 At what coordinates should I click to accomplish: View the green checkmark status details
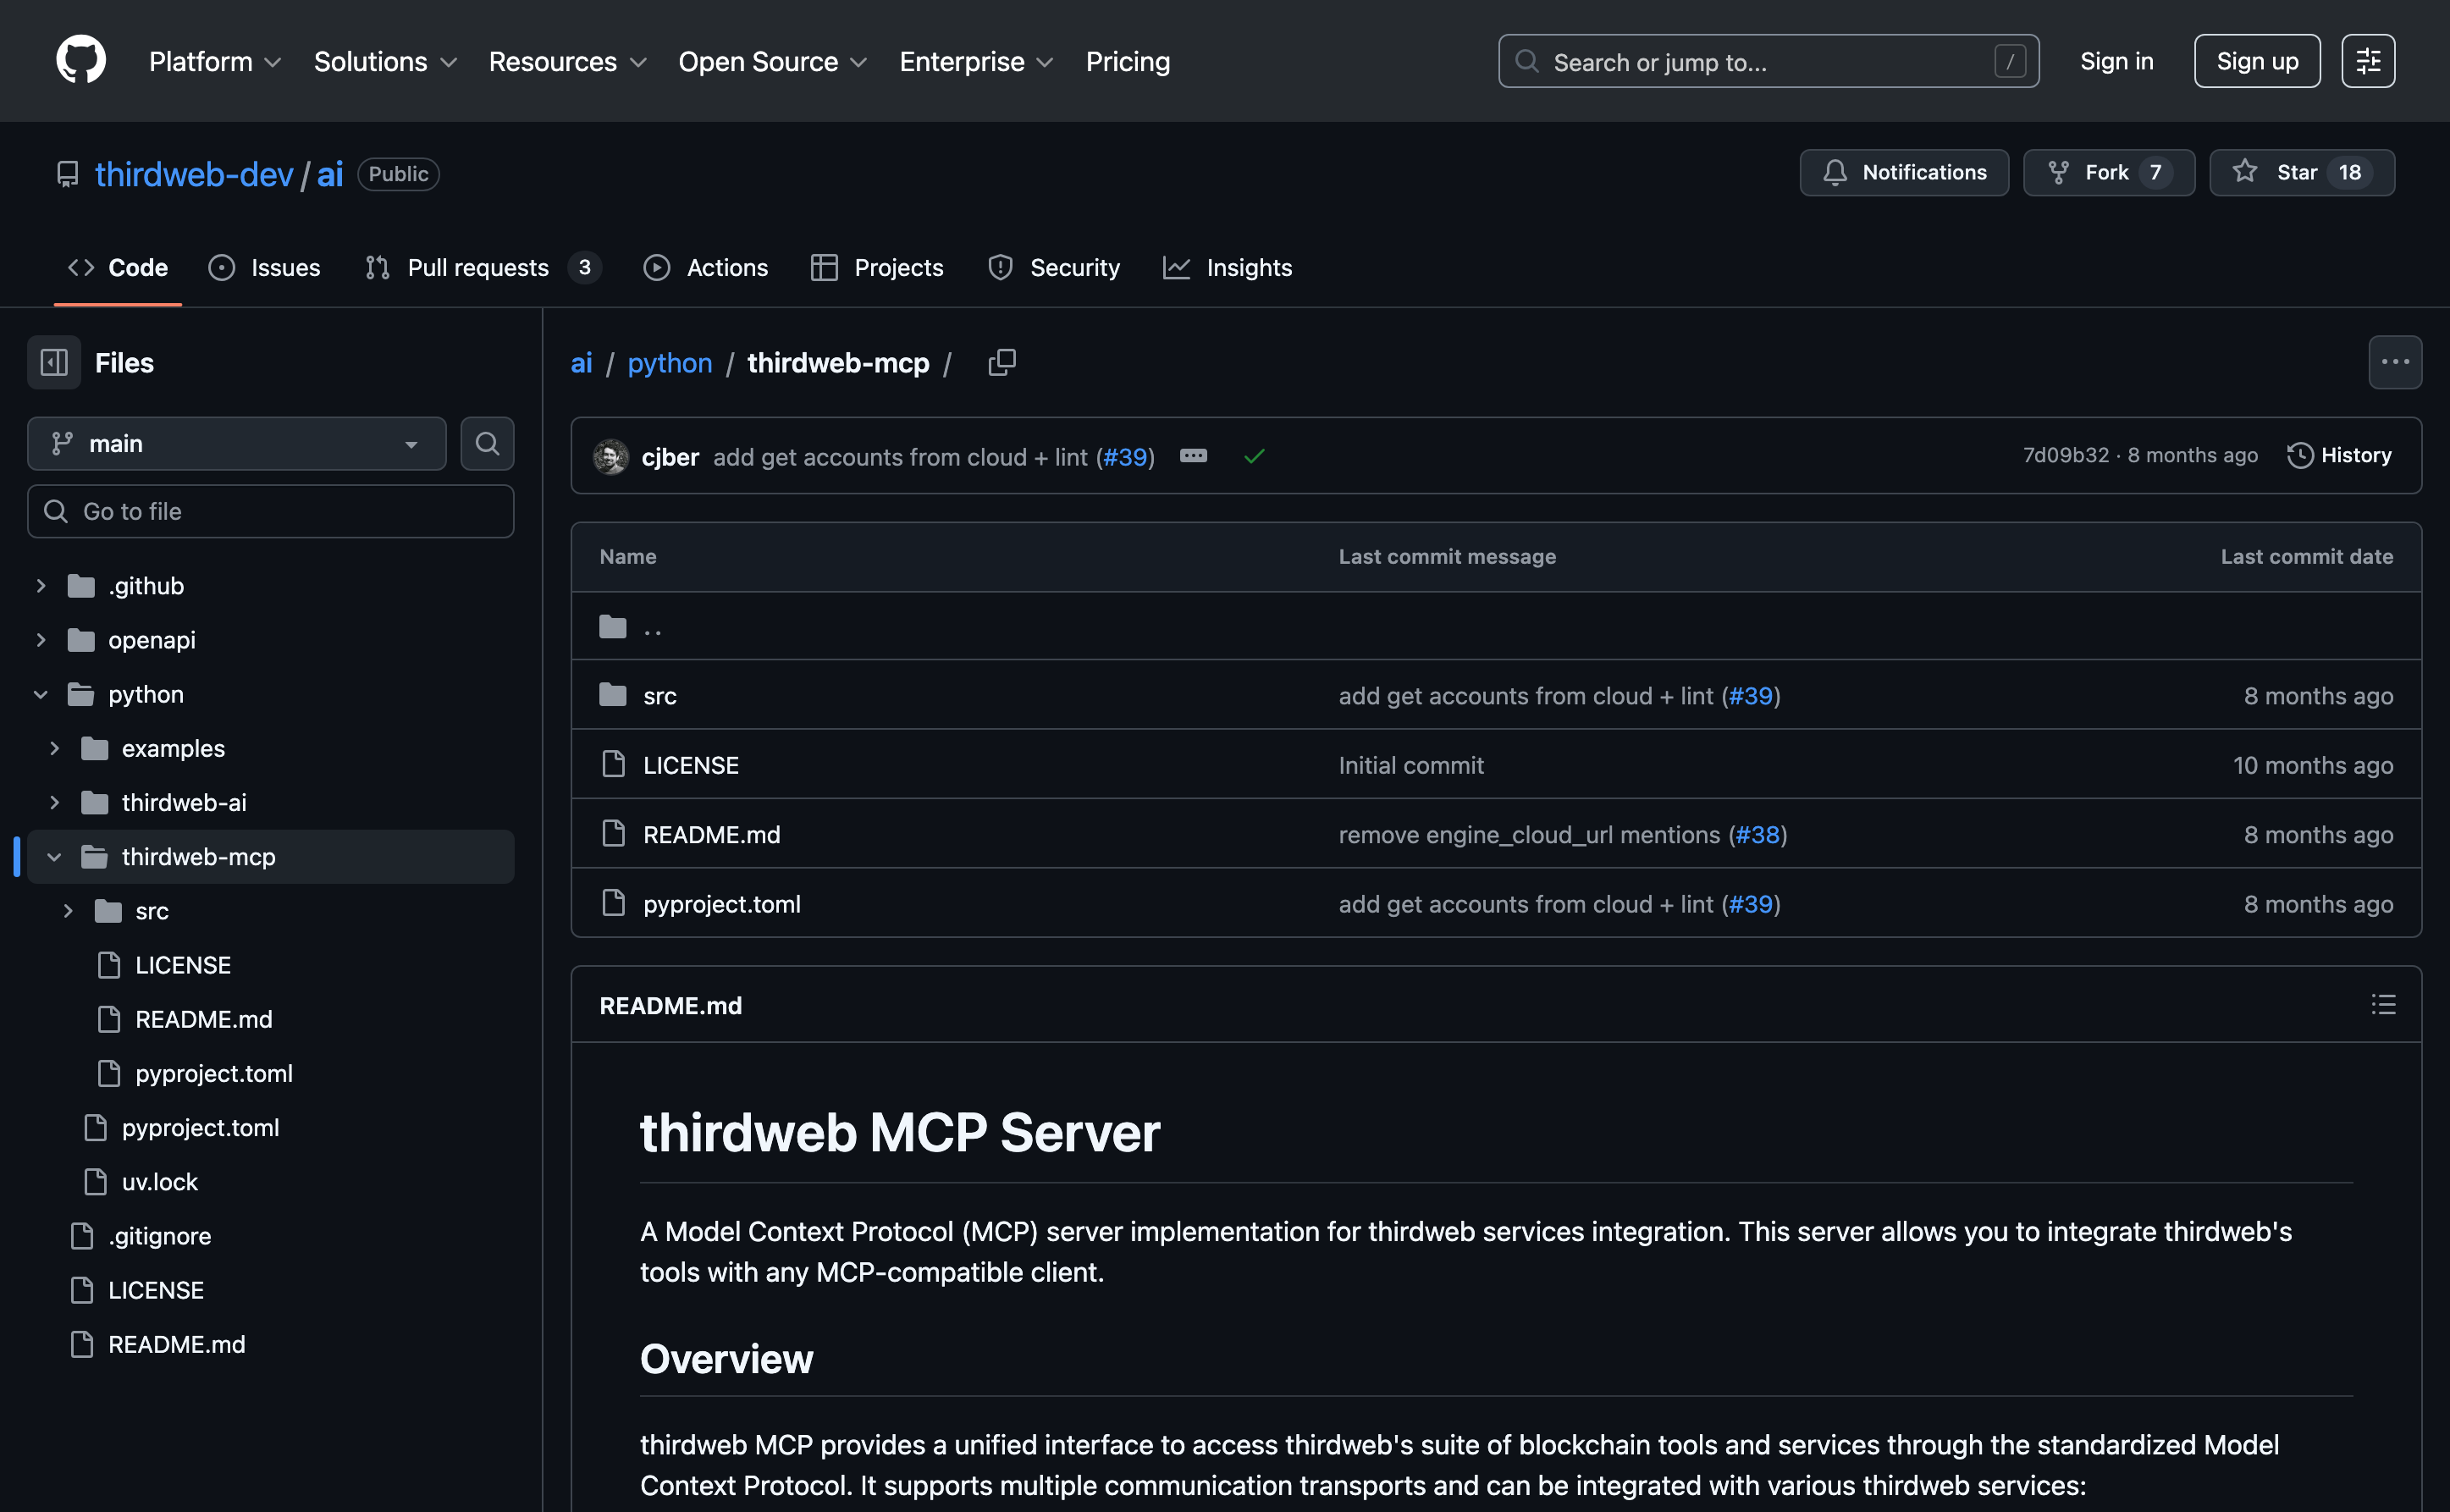[1254, 456]
